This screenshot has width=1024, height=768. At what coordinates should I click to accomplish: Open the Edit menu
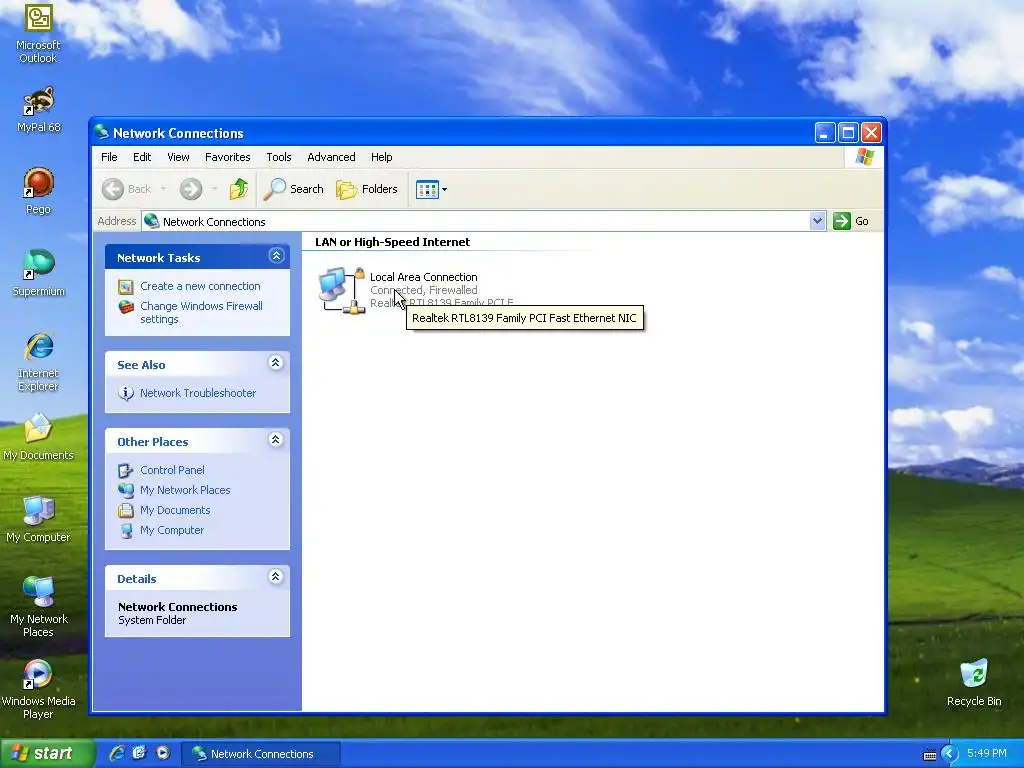(142, 157)
